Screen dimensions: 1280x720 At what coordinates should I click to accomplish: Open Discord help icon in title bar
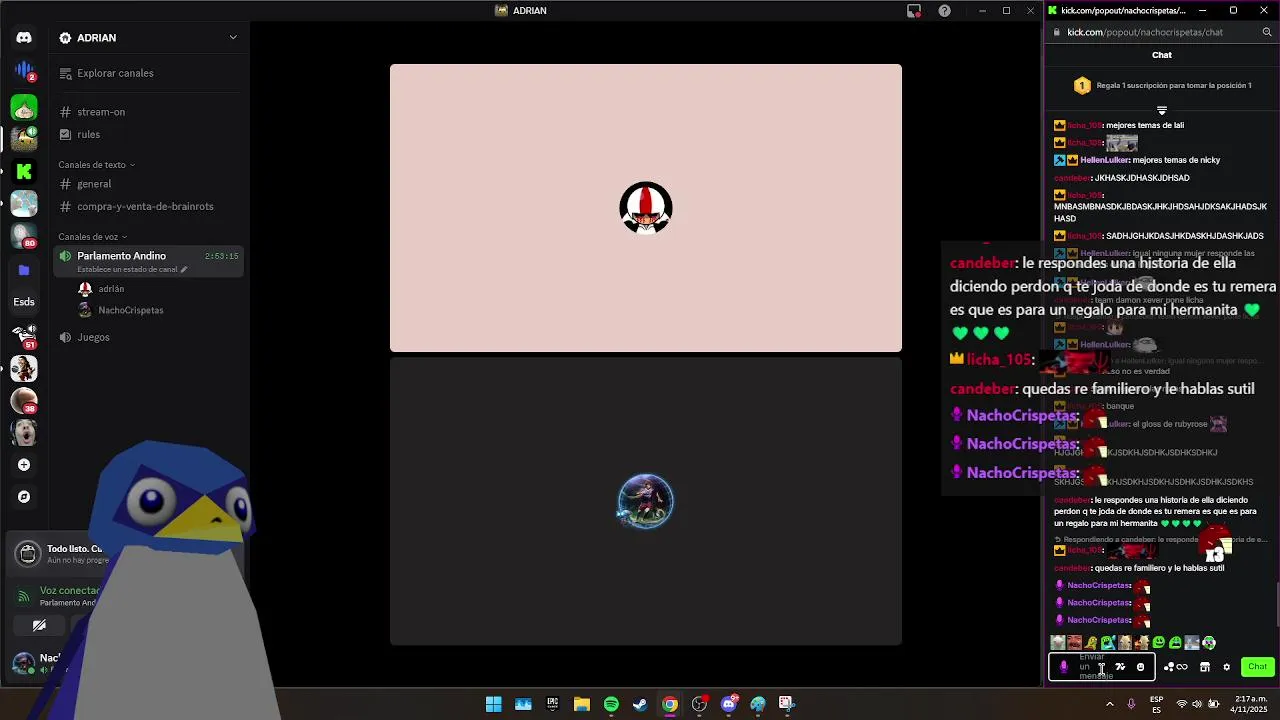pos(945,11)
